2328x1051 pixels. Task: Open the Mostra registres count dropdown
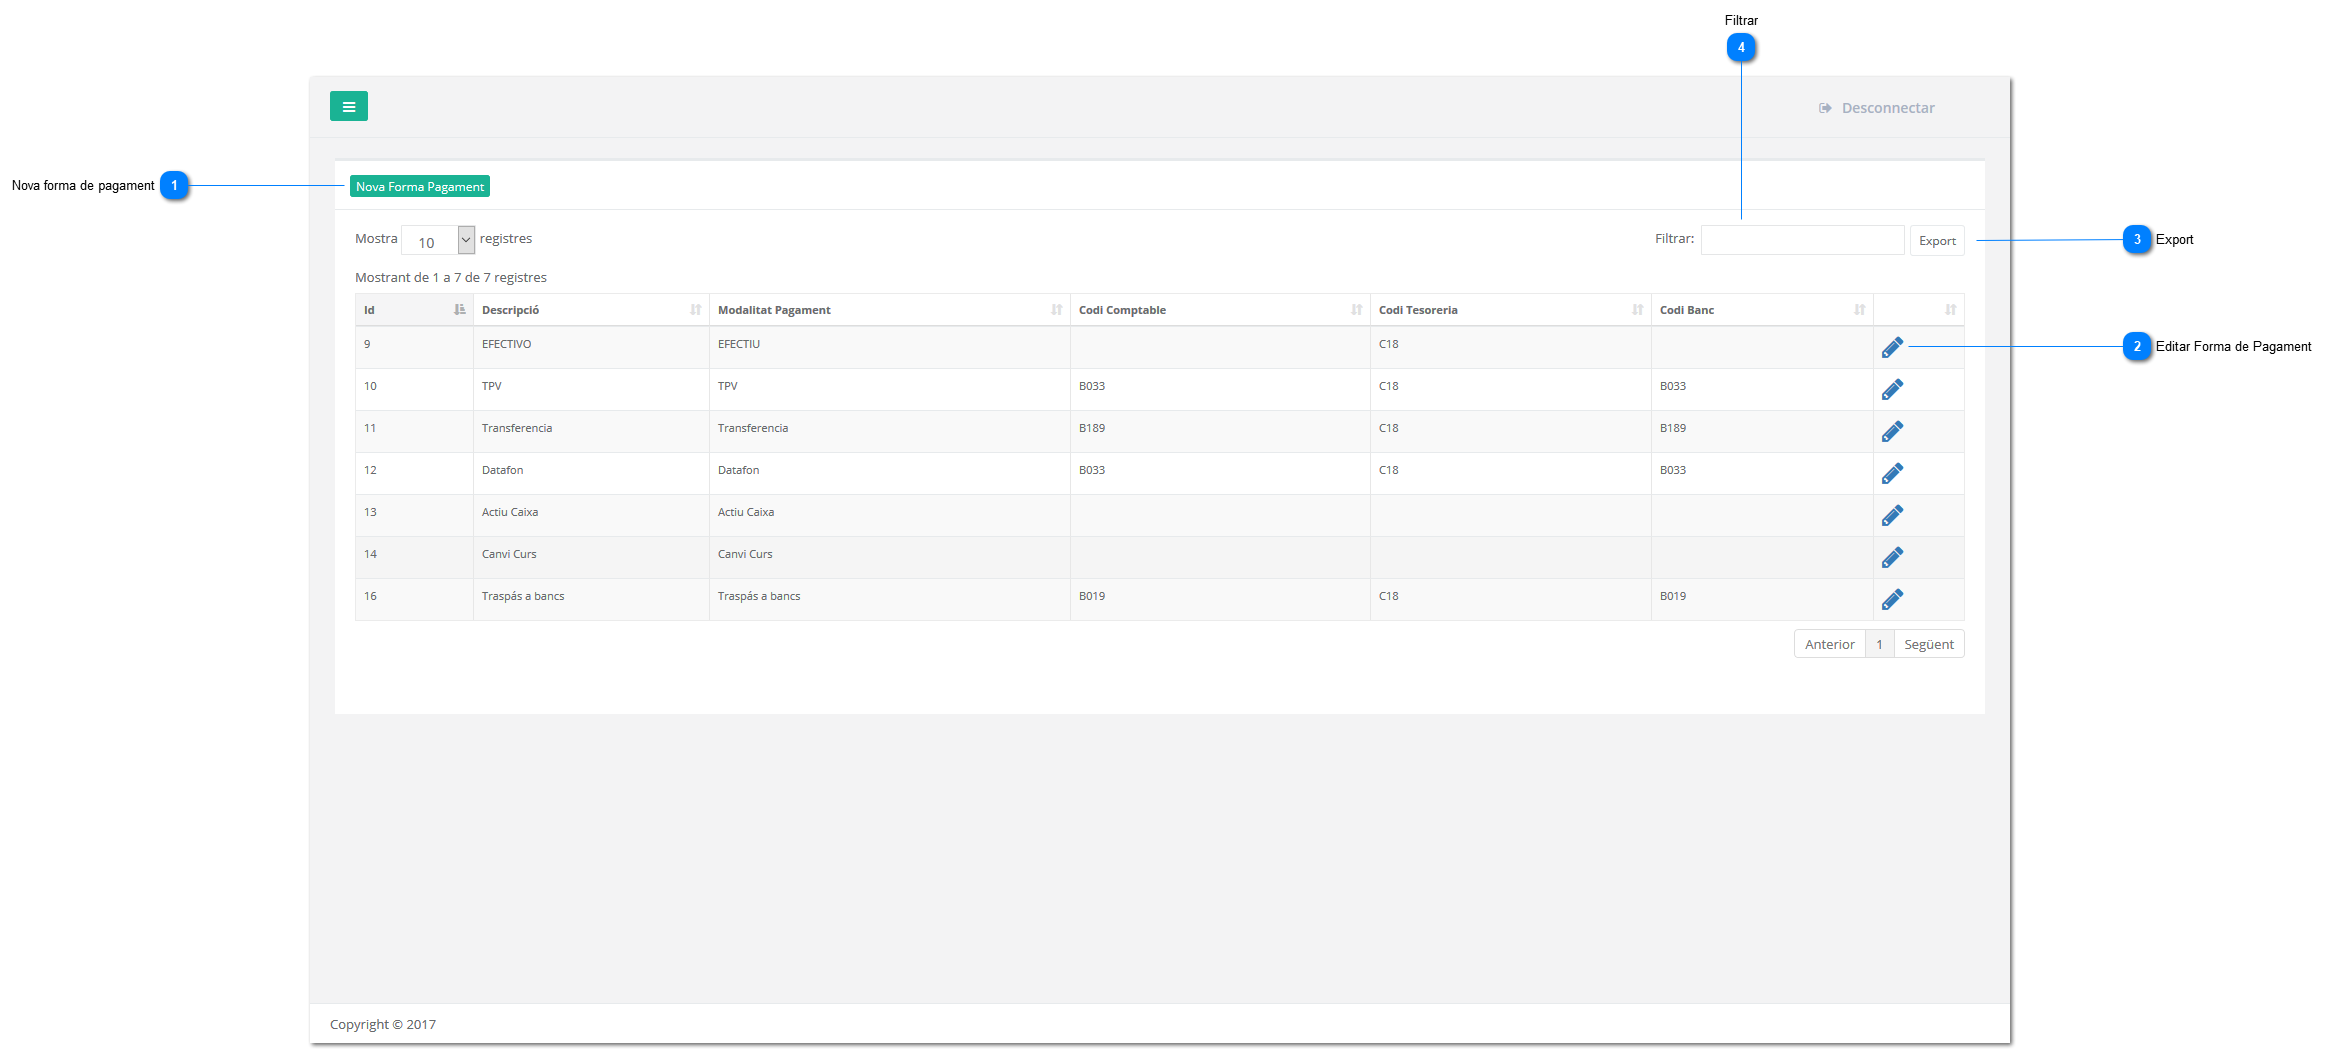[x=438, y=240]
